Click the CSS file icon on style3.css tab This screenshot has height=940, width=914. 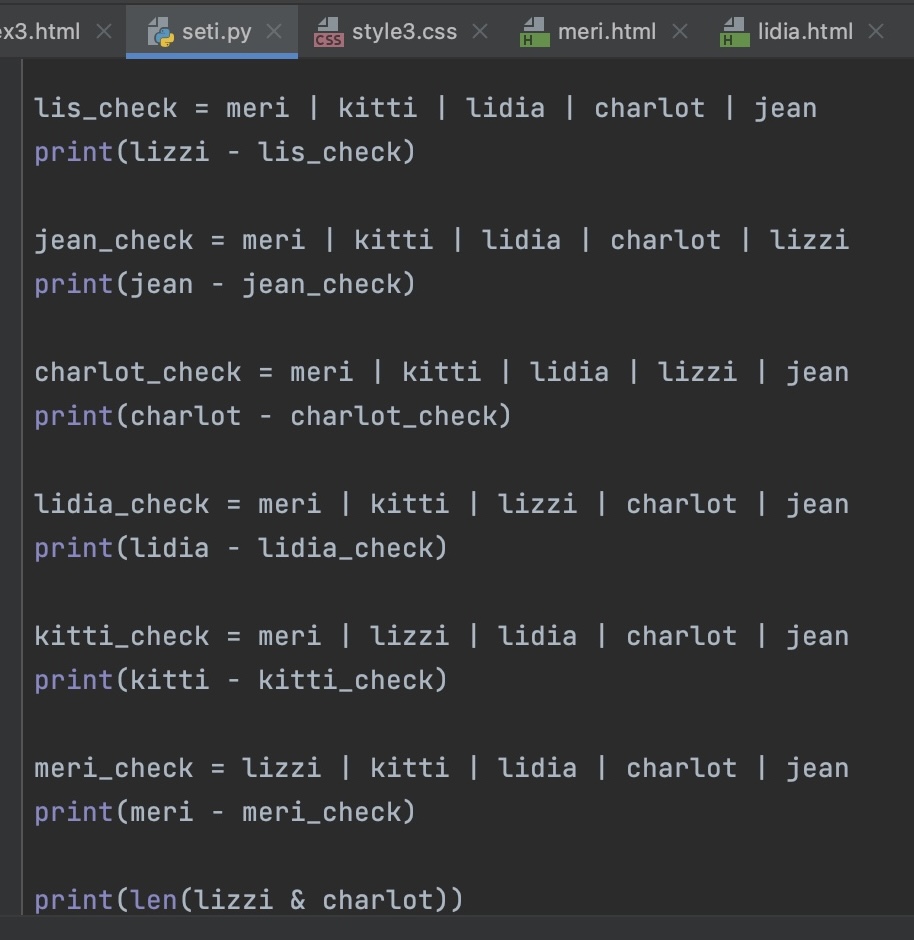[328, 32]
